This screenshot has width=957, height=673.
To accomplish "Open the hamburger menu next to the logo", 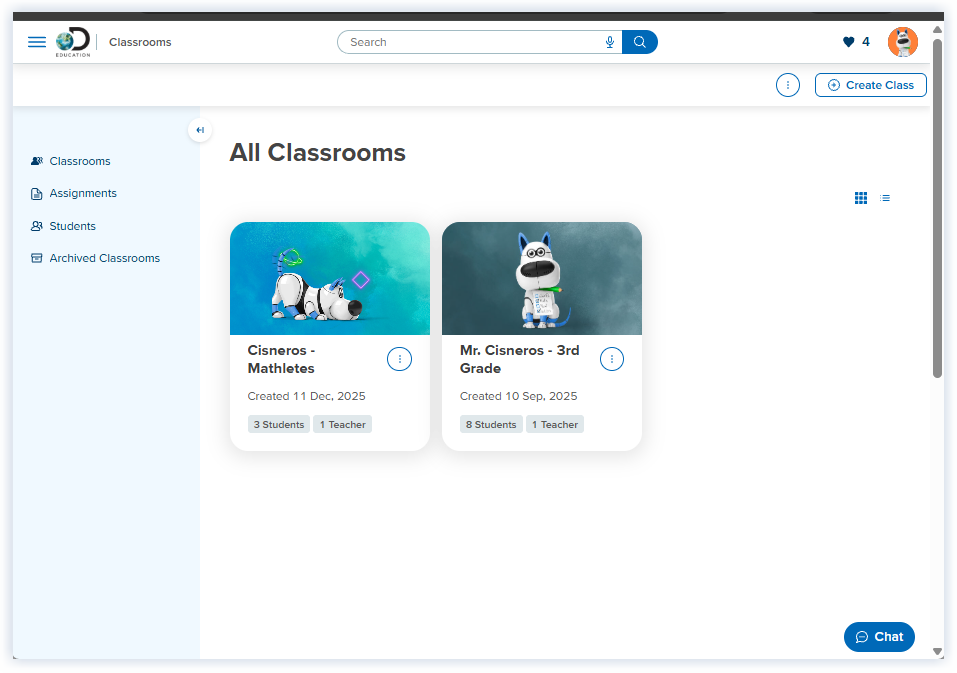I will click(37, 42).
